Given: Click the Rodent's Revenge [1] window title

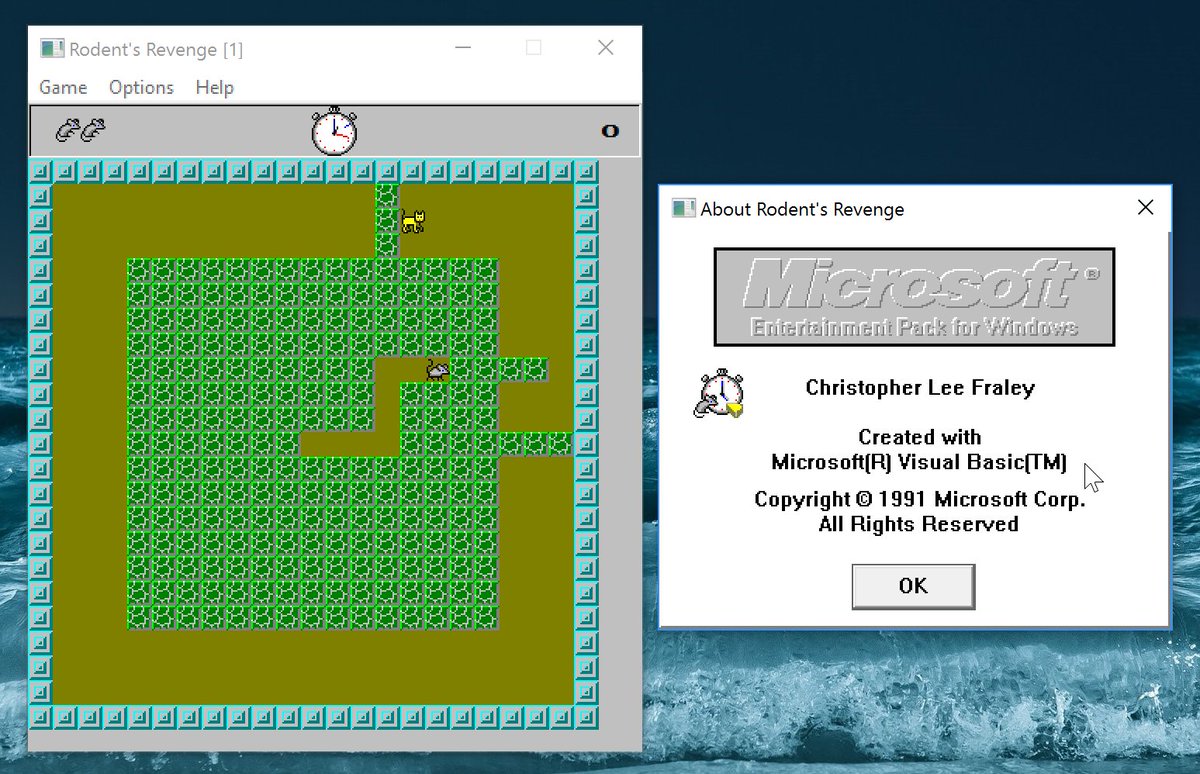Looking at the screenshot, I should [x=156, y=50].
